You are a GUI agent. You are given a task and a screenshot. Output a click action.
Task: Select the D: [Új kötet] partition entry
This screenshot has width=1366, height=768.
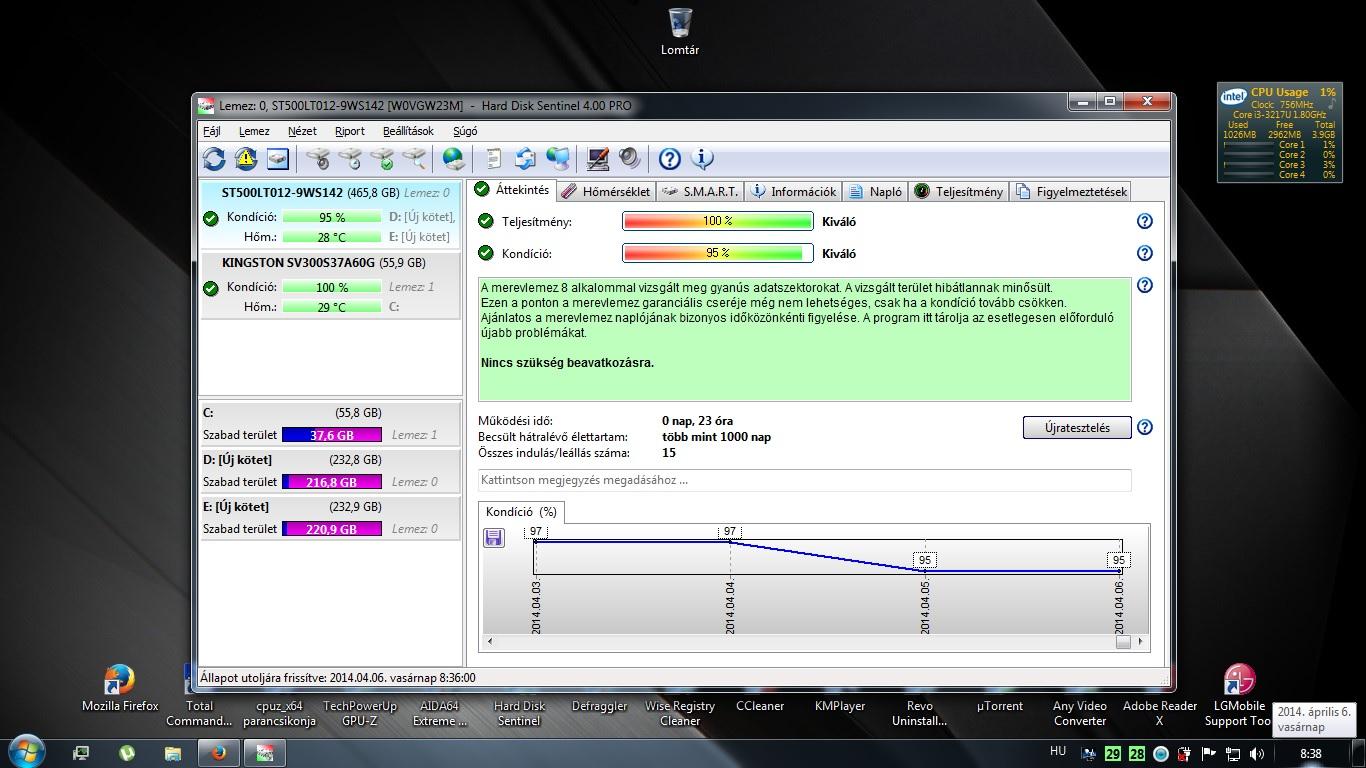click(330, 471)
